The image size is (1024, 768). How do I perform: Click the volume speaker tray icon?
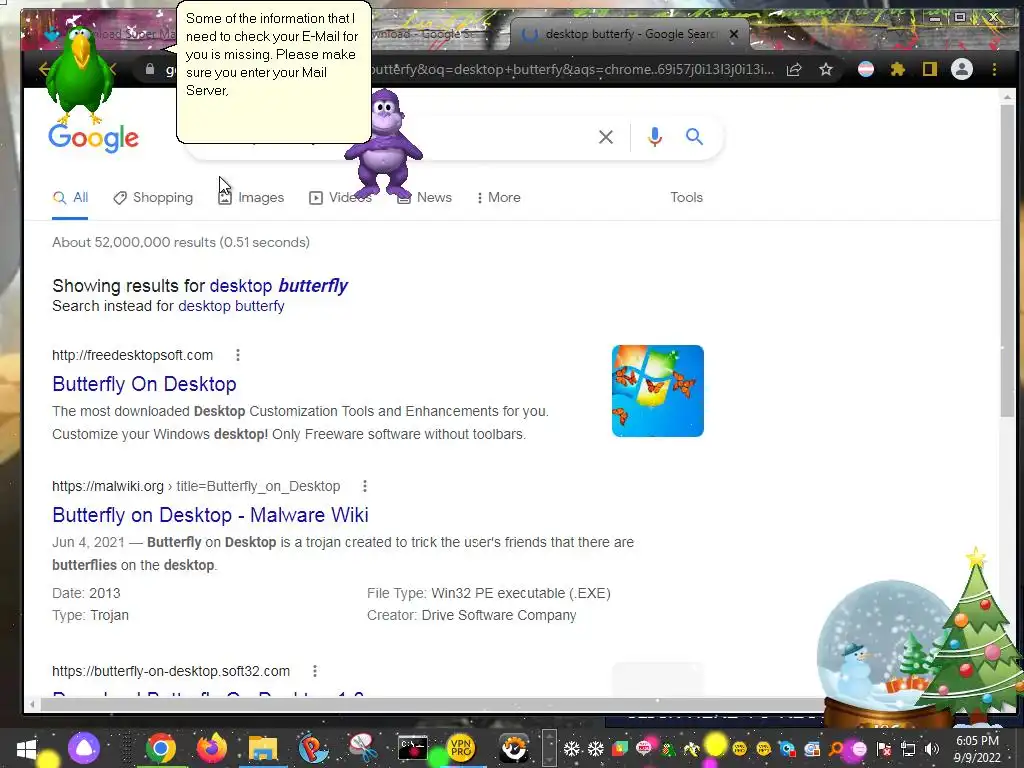click(932, 749)
